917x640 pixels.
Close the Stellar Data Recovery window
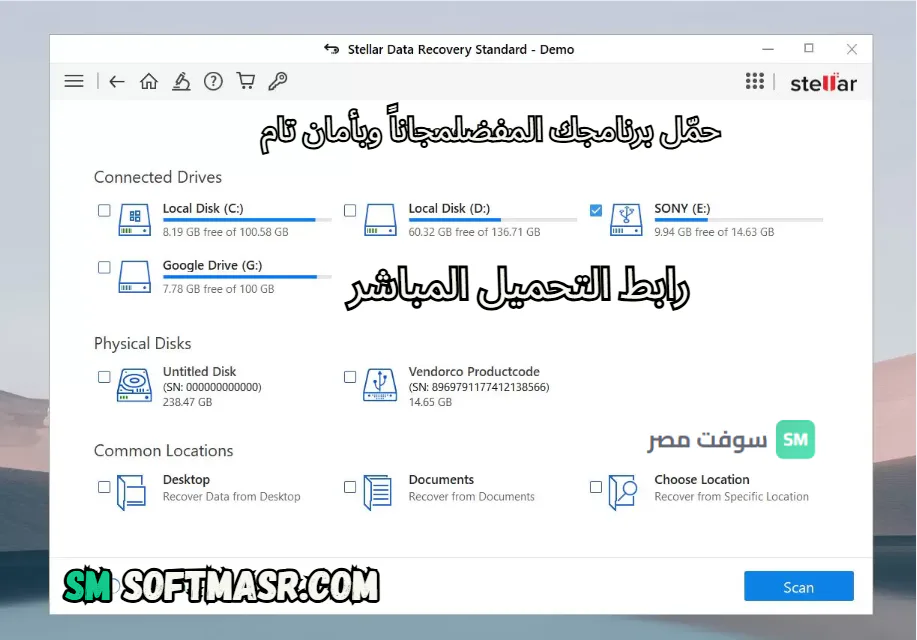pyautogui.click(x=852, y=49)
